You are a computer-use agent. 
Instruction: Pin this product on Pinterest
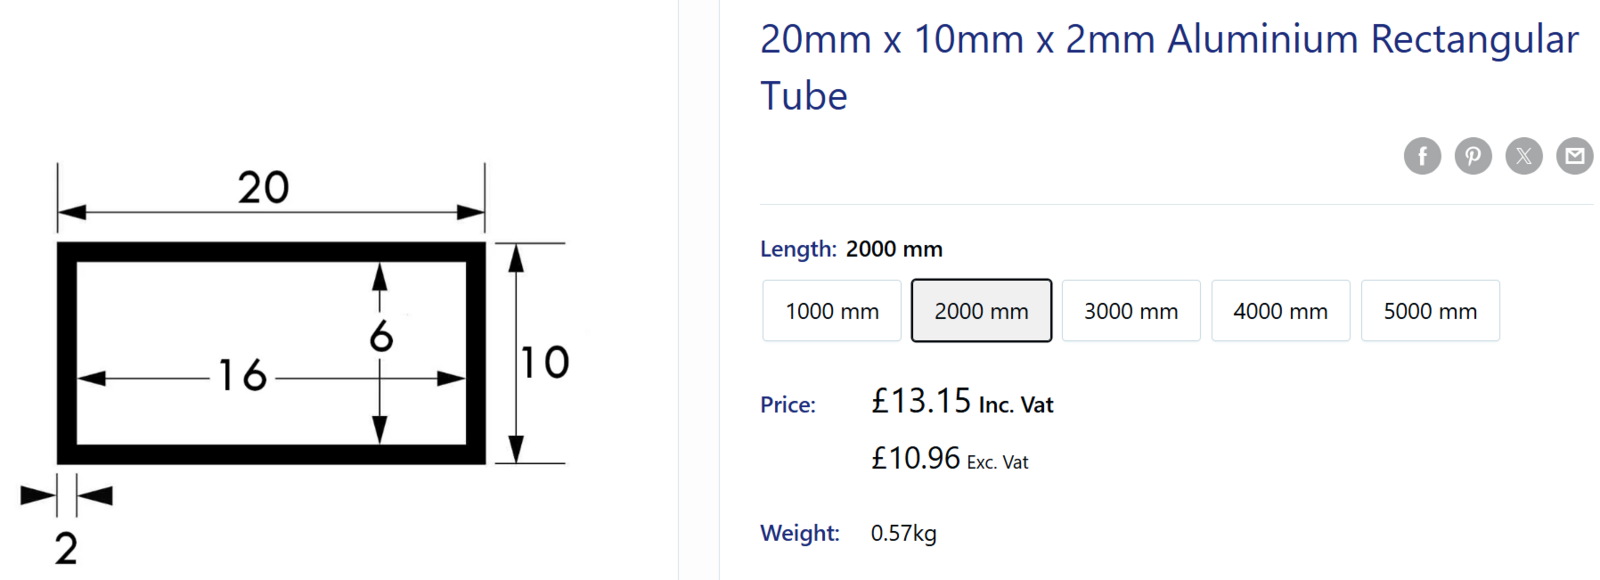click(1473, 156)
